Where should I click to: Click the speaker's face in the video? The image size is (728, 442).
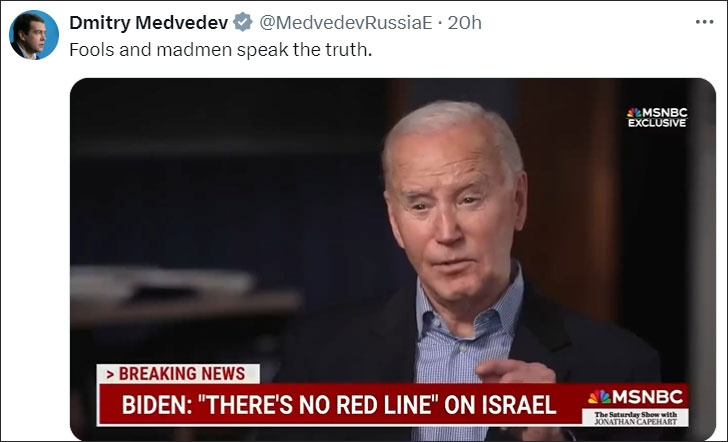click(453, 218)
